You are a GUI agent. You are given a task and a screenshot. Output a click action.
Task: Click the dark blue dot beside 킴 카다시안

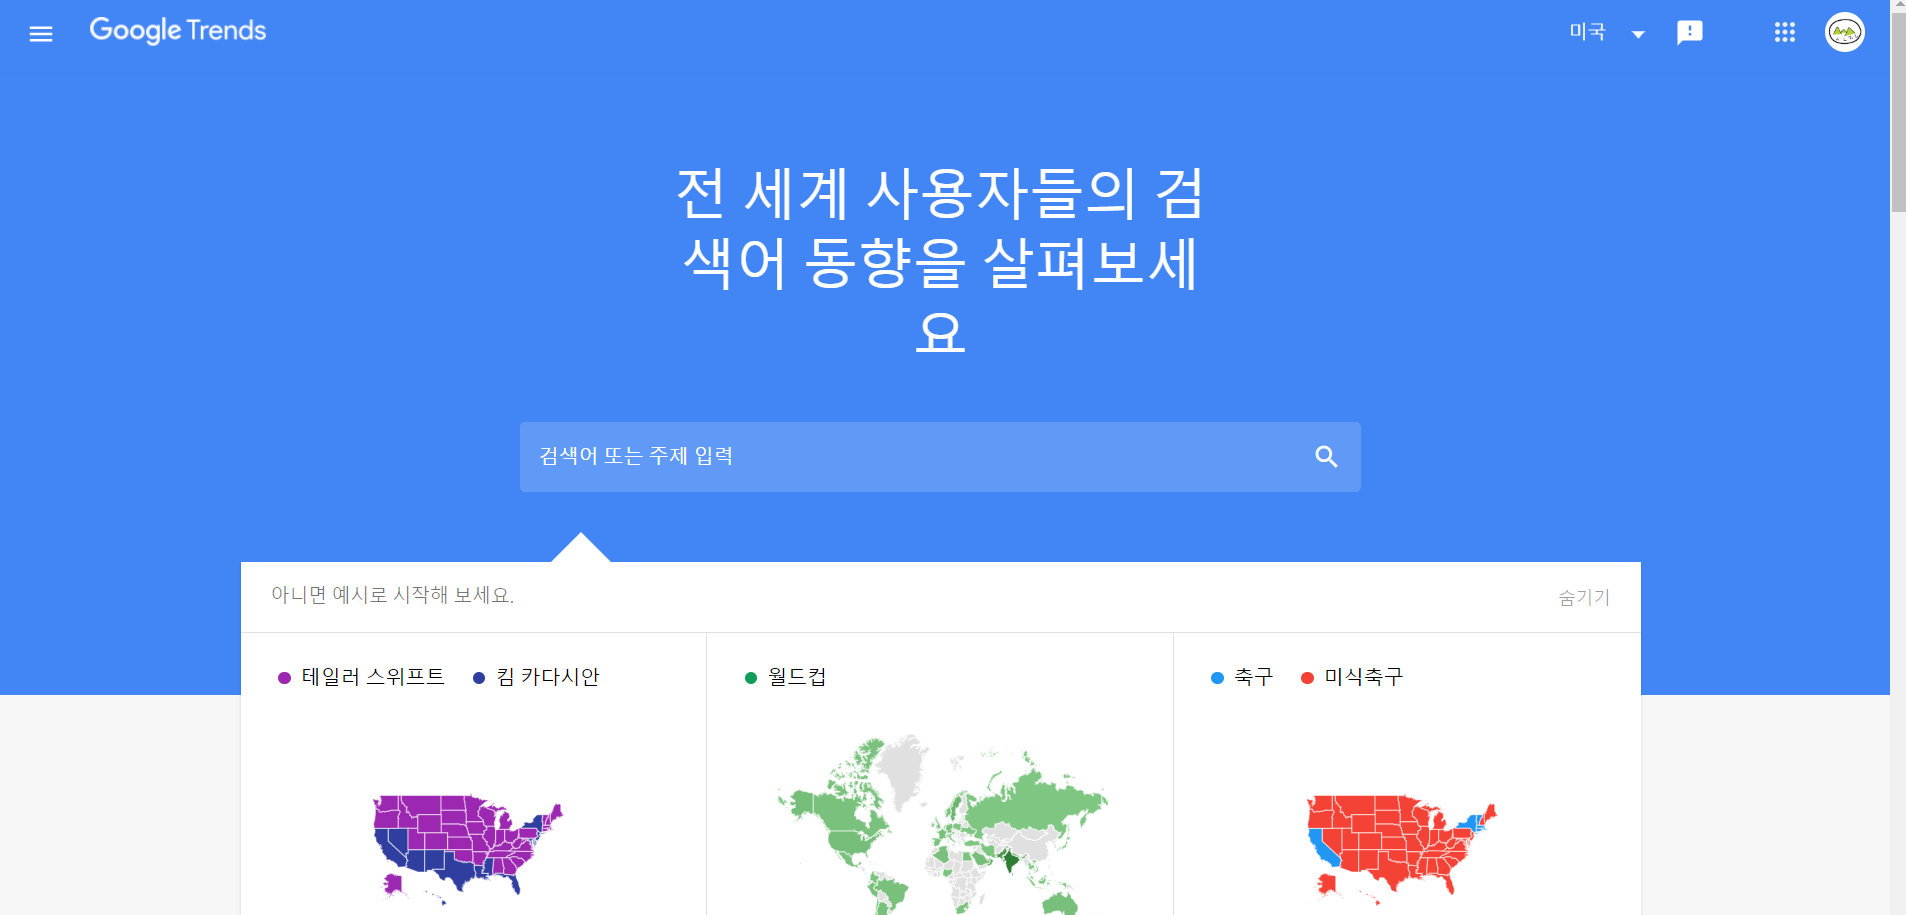click(x=479, y=678)
